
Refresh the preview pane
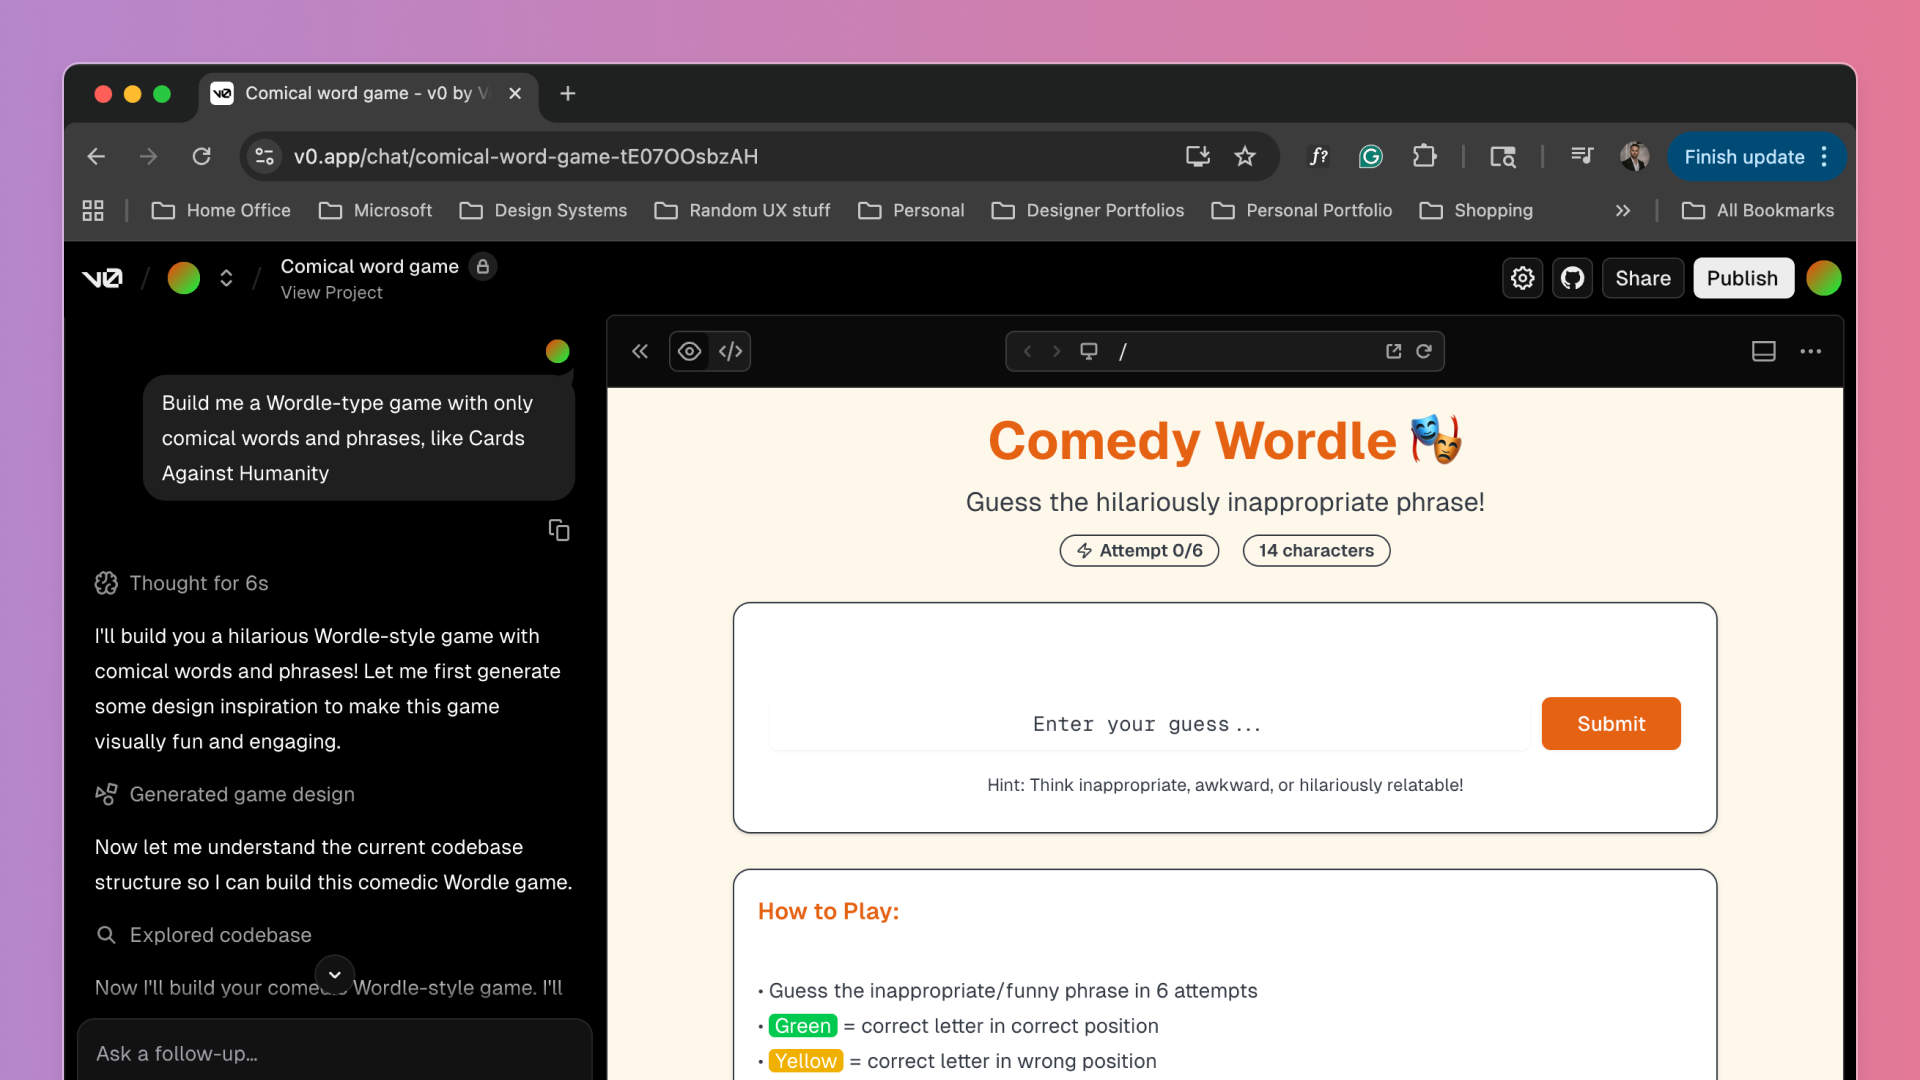click(x=1424, y=351)
